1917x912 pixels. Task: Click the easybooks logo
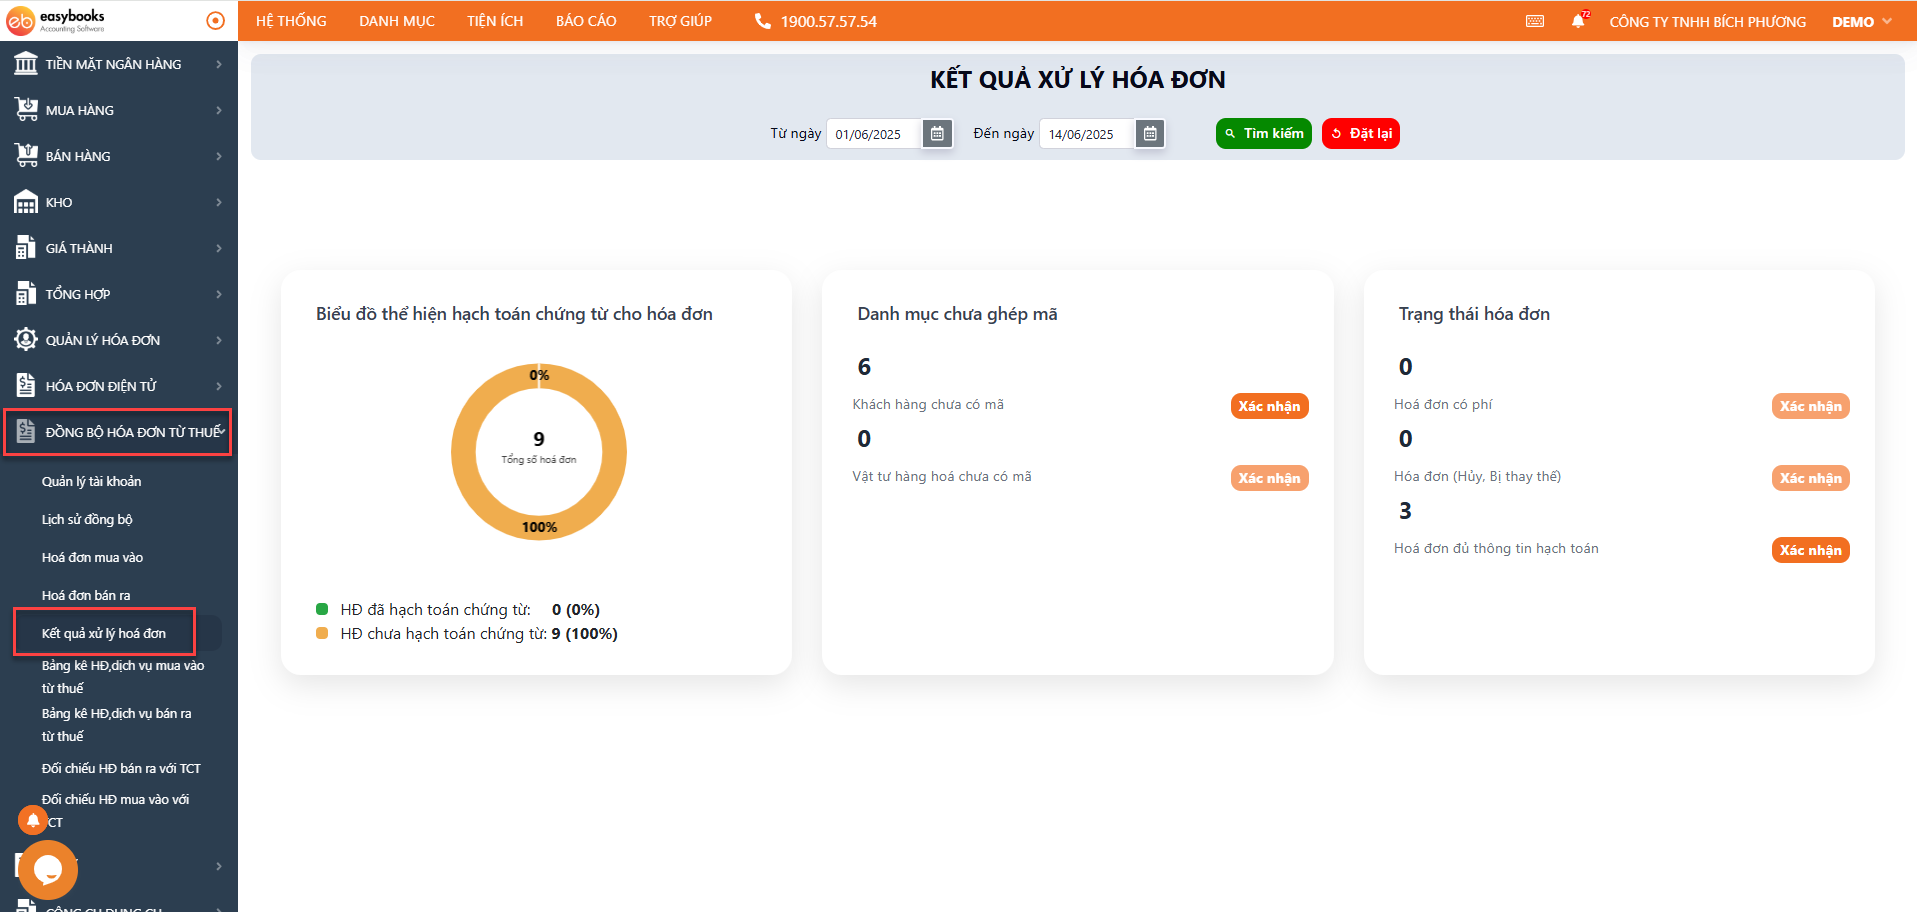point(55,20)
